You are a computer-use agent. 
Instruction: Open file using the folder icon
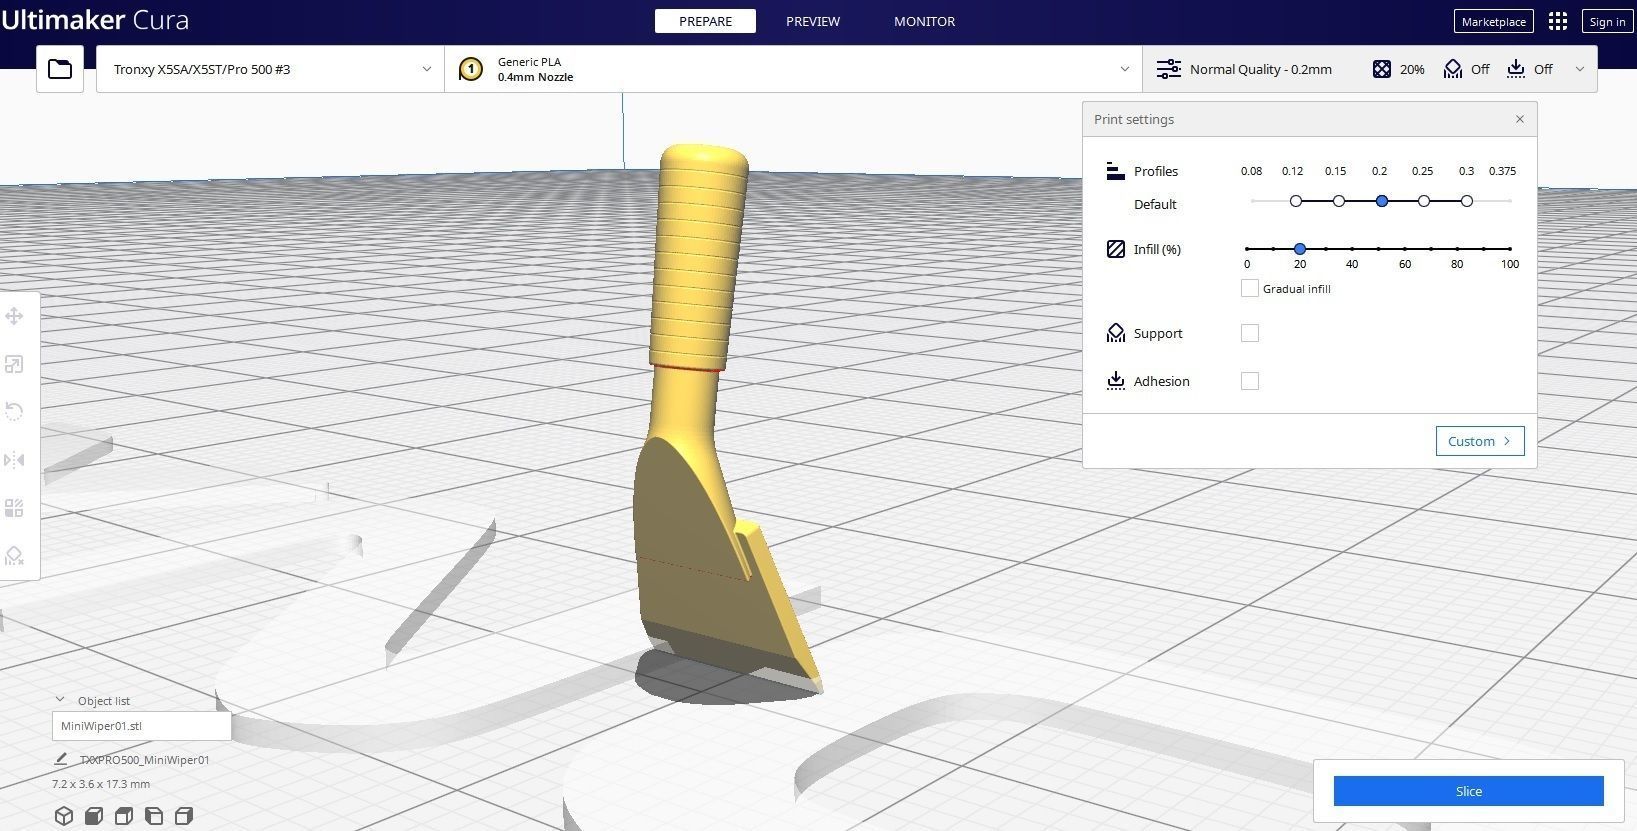tap(60, 69)
